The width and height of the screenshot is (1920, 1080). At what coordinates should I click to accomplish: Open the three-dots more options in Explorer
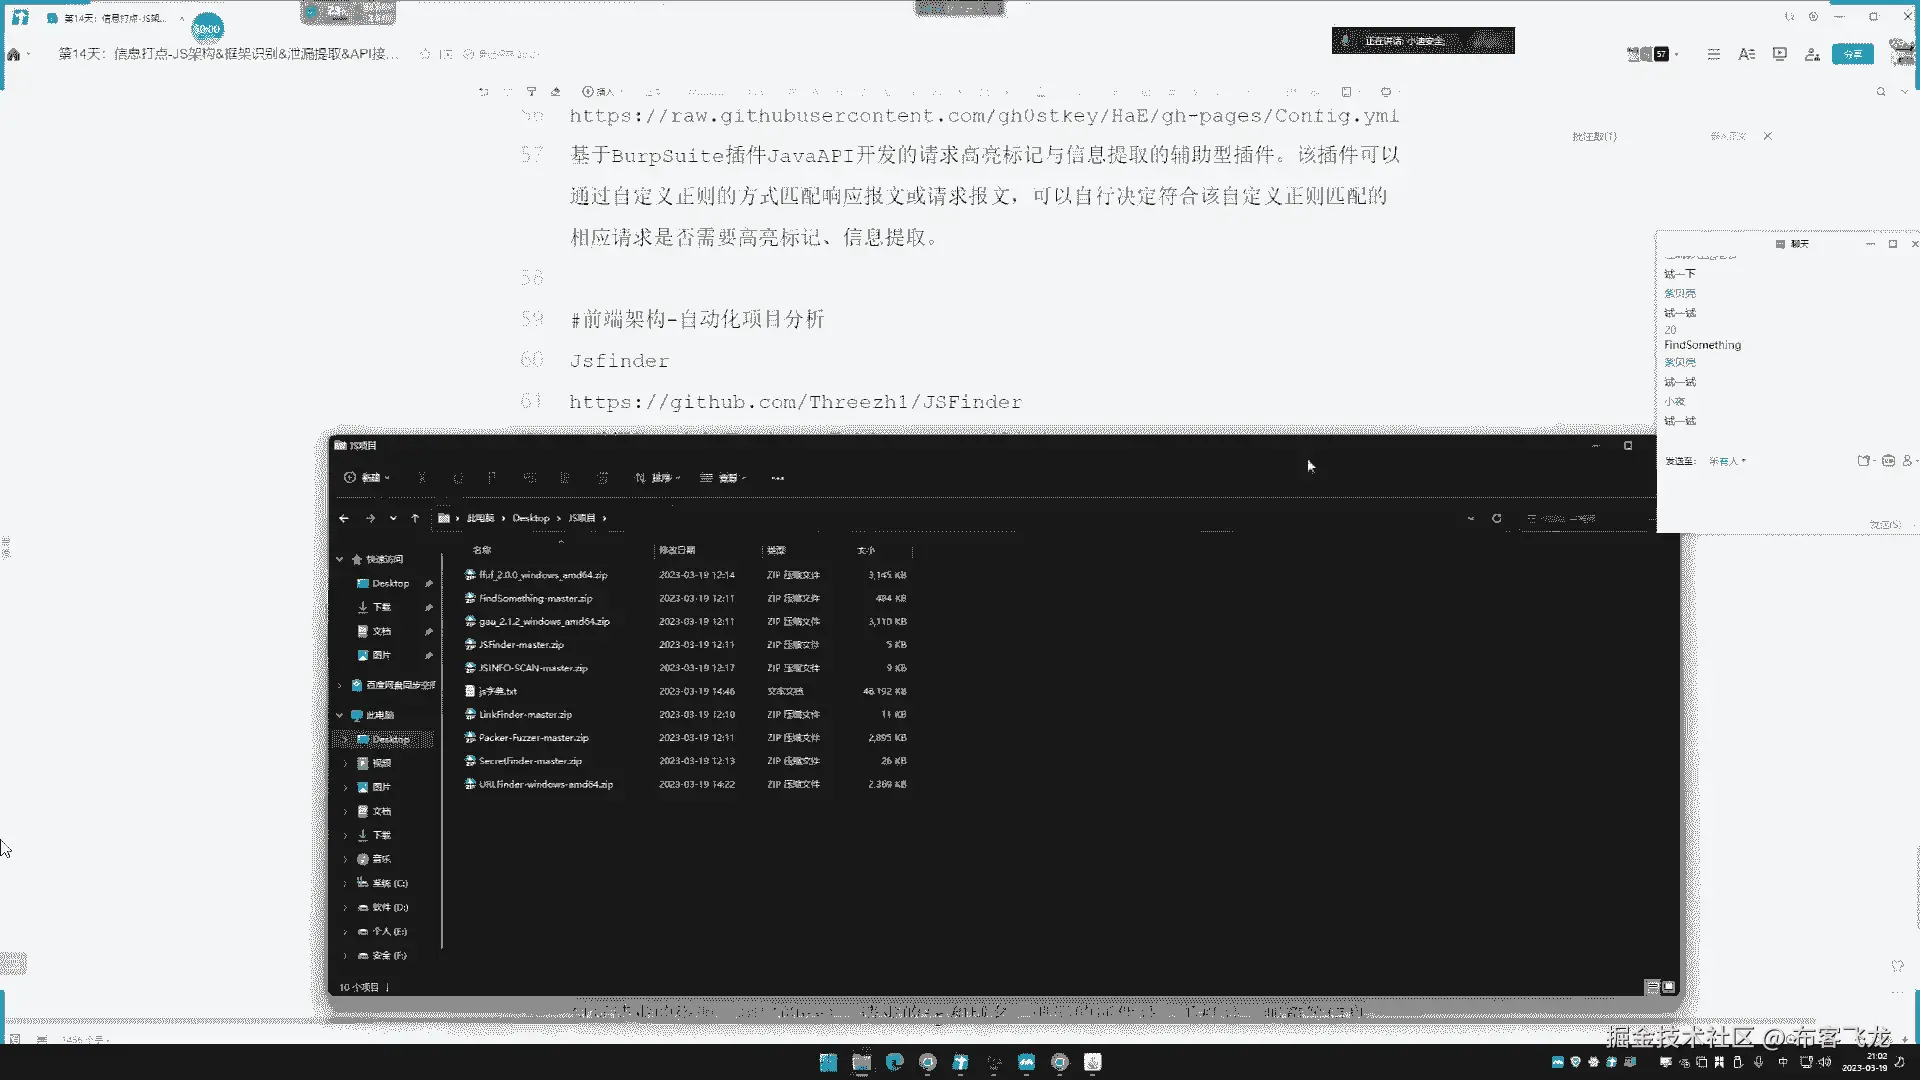point(778,478)
